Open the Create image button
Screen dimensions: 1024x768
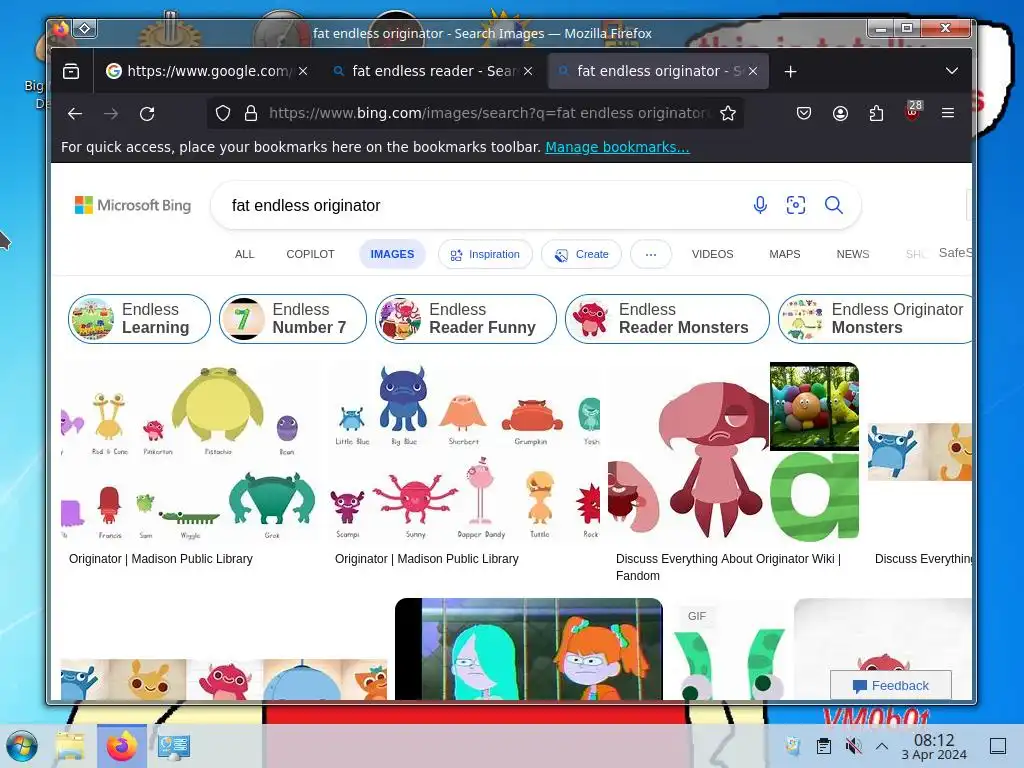pyautogui.click(x=581, y=254)
